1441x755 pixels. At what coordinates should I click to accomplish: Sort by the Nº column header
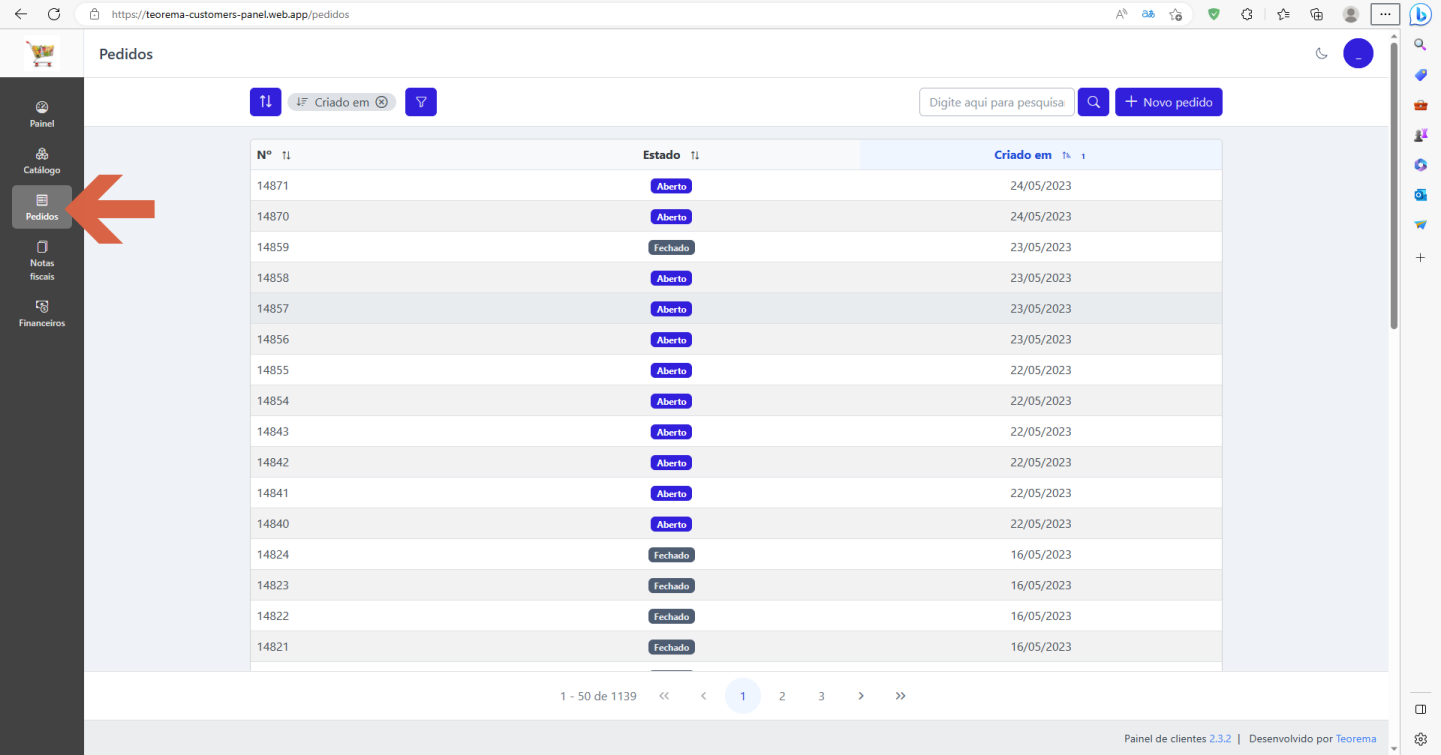coord(274,155)
